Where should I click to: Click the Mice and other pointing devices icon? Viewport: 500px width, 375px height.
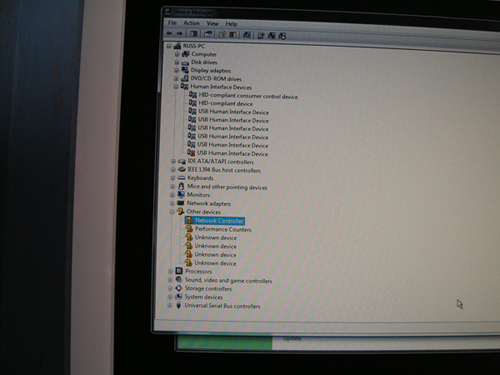(x=181, y=186)
